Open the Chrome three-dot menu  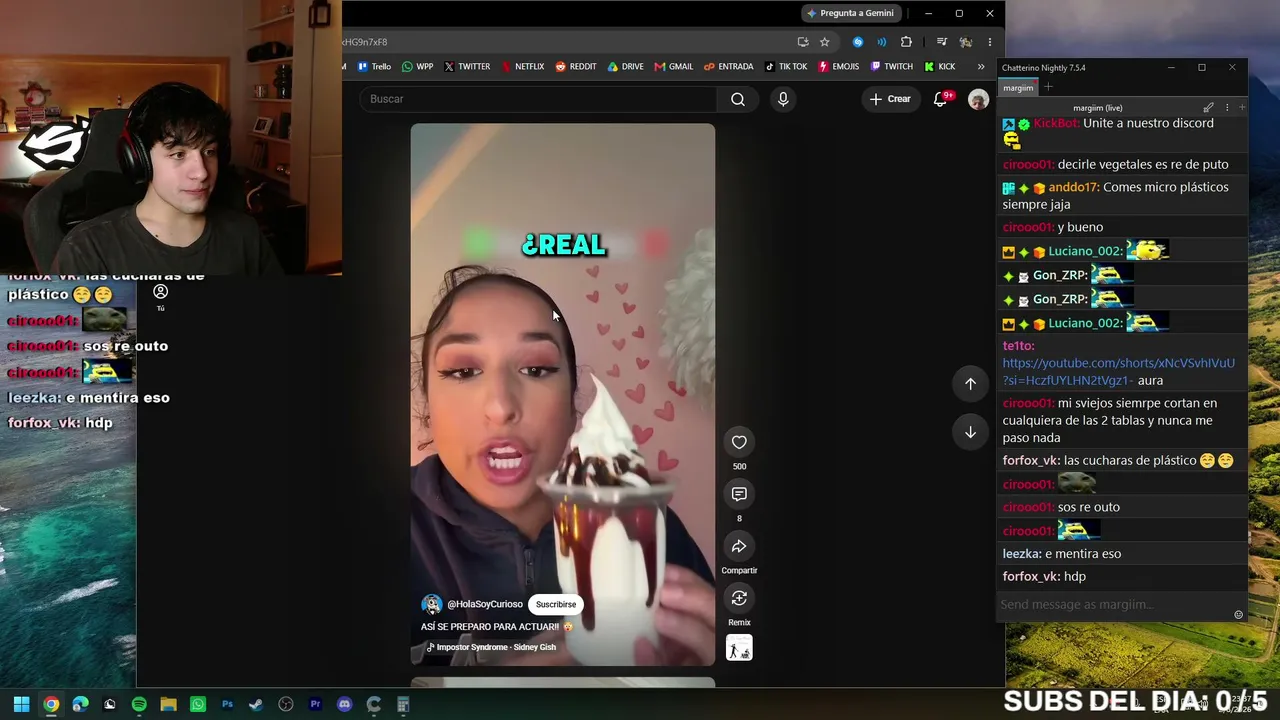pyautogui.click(x=989, y=42)
